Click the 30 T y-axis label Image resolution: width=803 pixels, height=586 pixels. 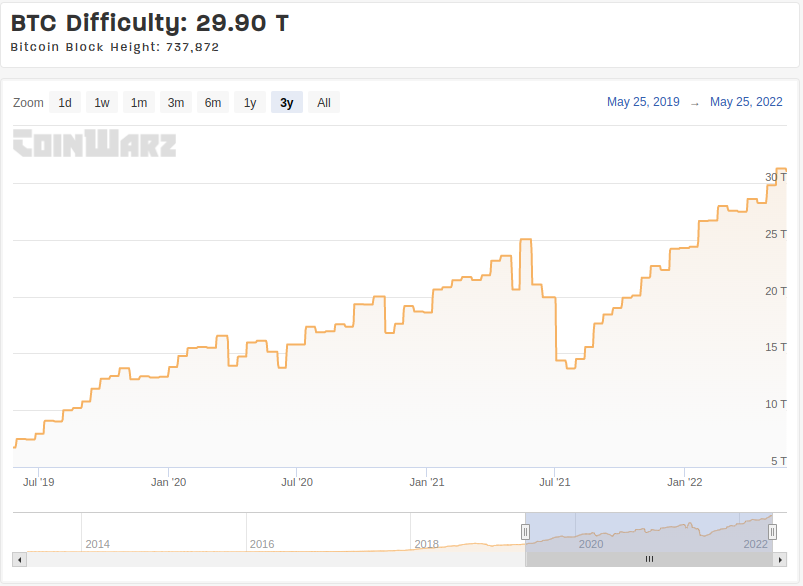click(x=776, y=177)
